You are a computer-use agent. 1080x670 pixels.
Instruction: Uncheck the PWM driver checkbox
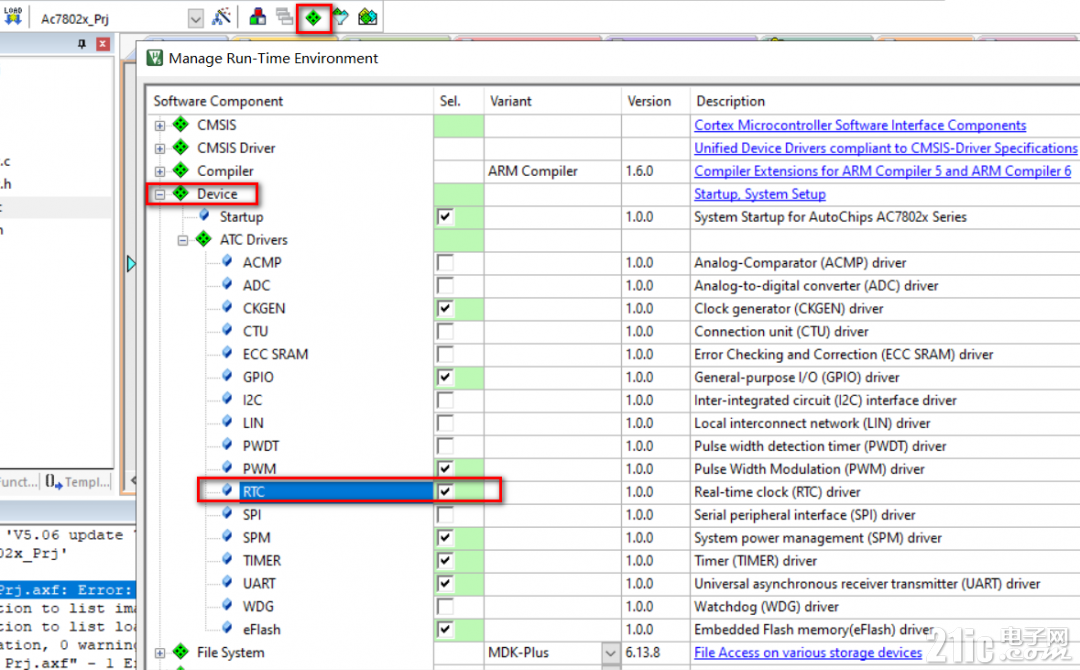point(446,469)
